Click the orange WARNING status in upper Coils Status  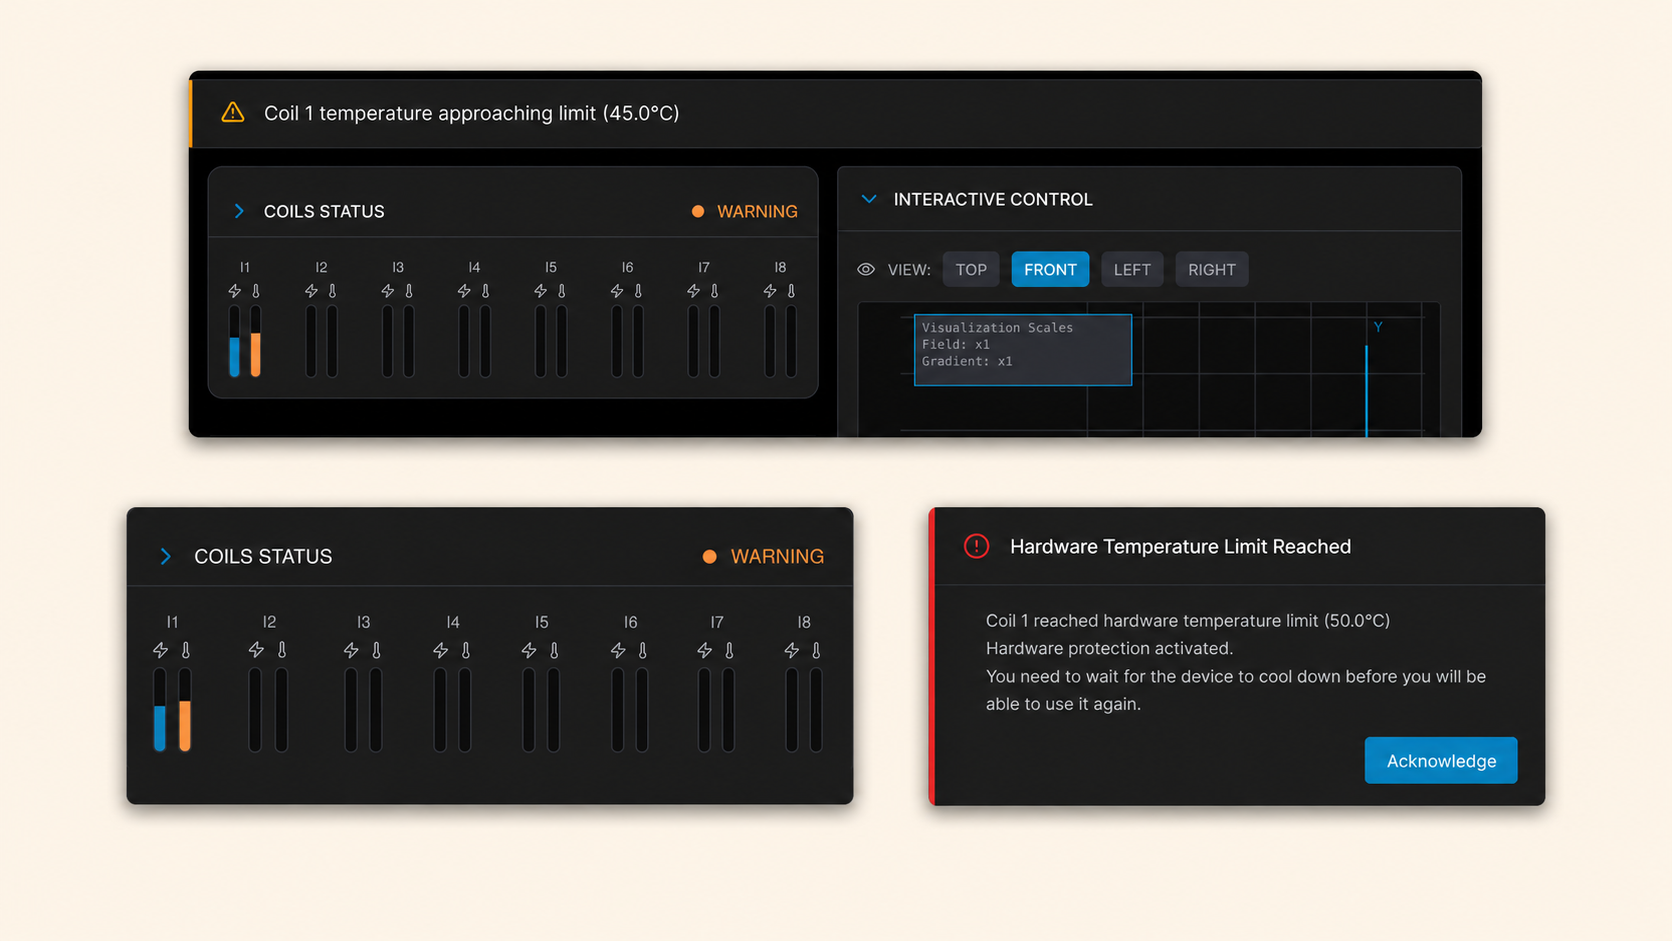click(x=745, y=212)
